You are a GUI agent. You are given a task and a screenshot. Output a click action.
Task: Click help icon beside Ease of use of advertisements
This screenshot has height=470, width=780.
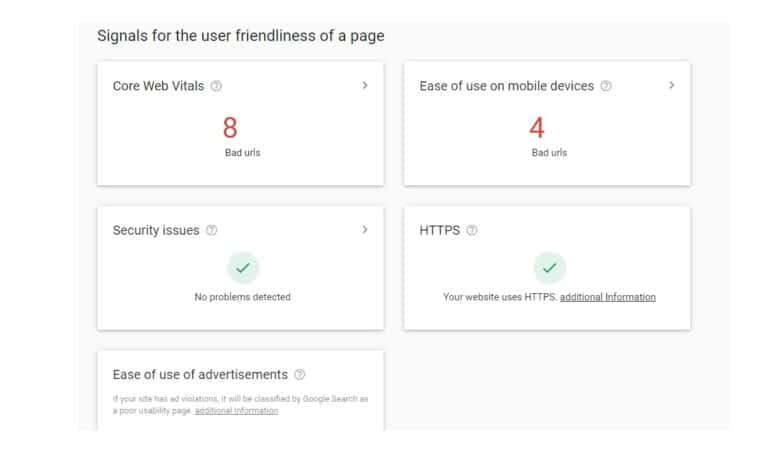299,375
